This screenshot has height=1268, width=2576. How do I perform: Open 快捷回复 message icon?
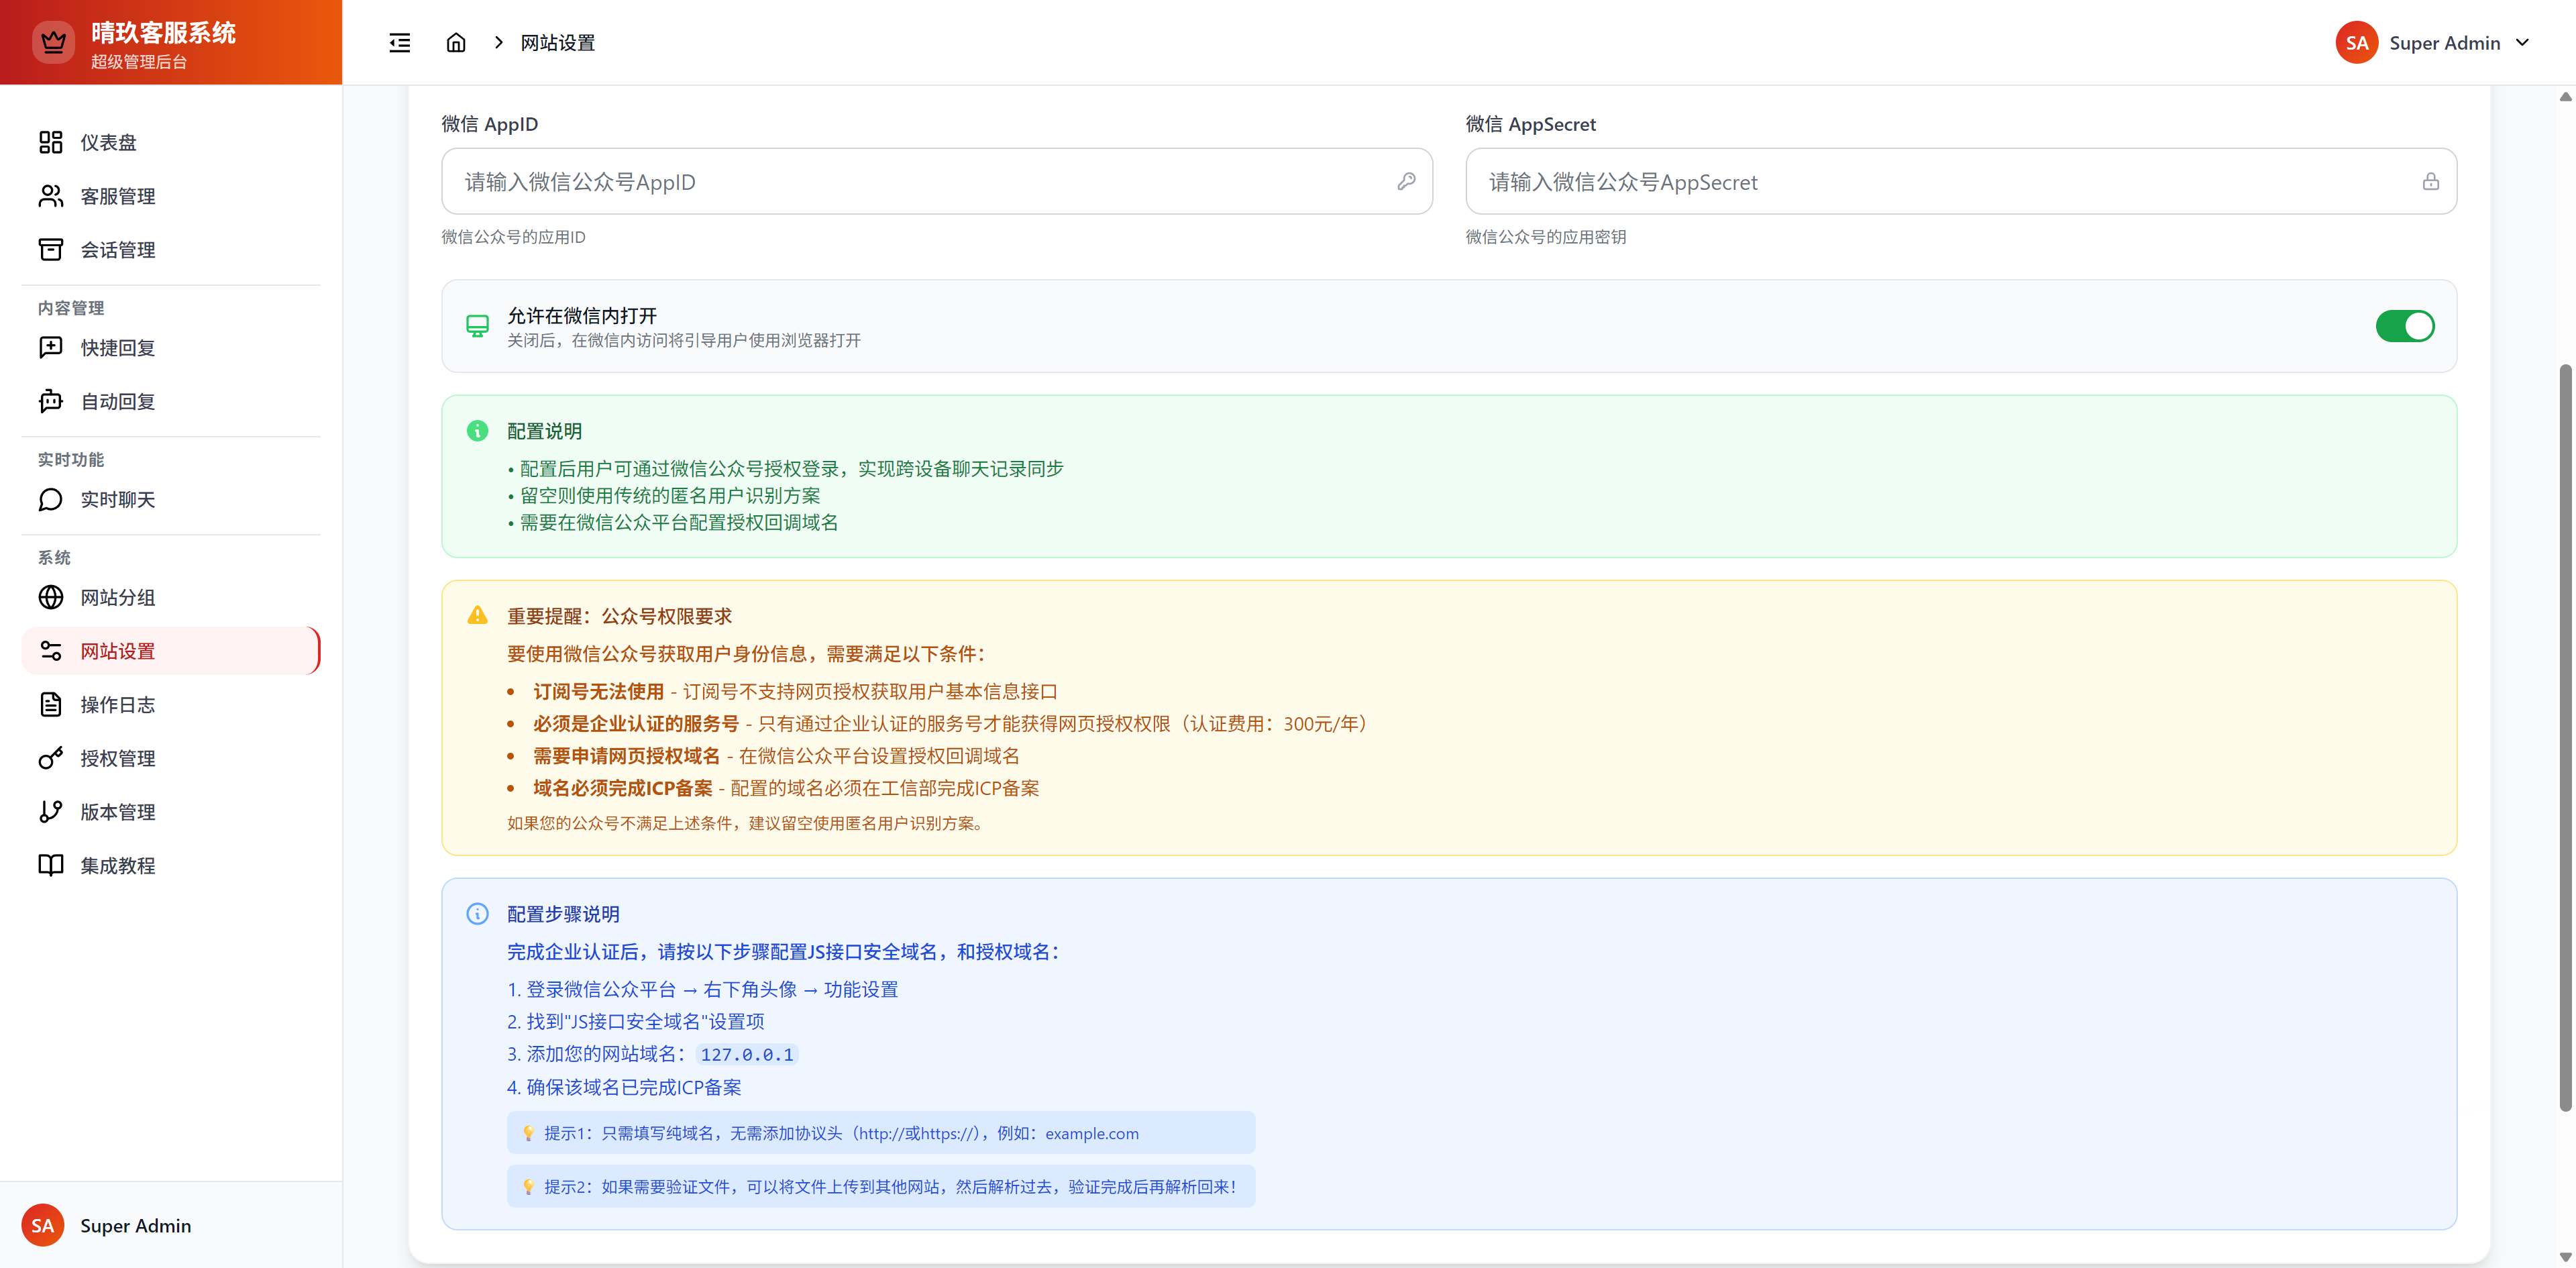tap(51, 347)
